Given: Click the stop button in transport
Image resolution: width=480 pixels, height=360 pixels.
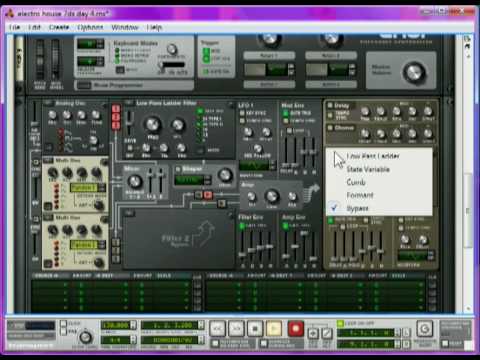Looking at the screenshot, I should pos(255,329).
